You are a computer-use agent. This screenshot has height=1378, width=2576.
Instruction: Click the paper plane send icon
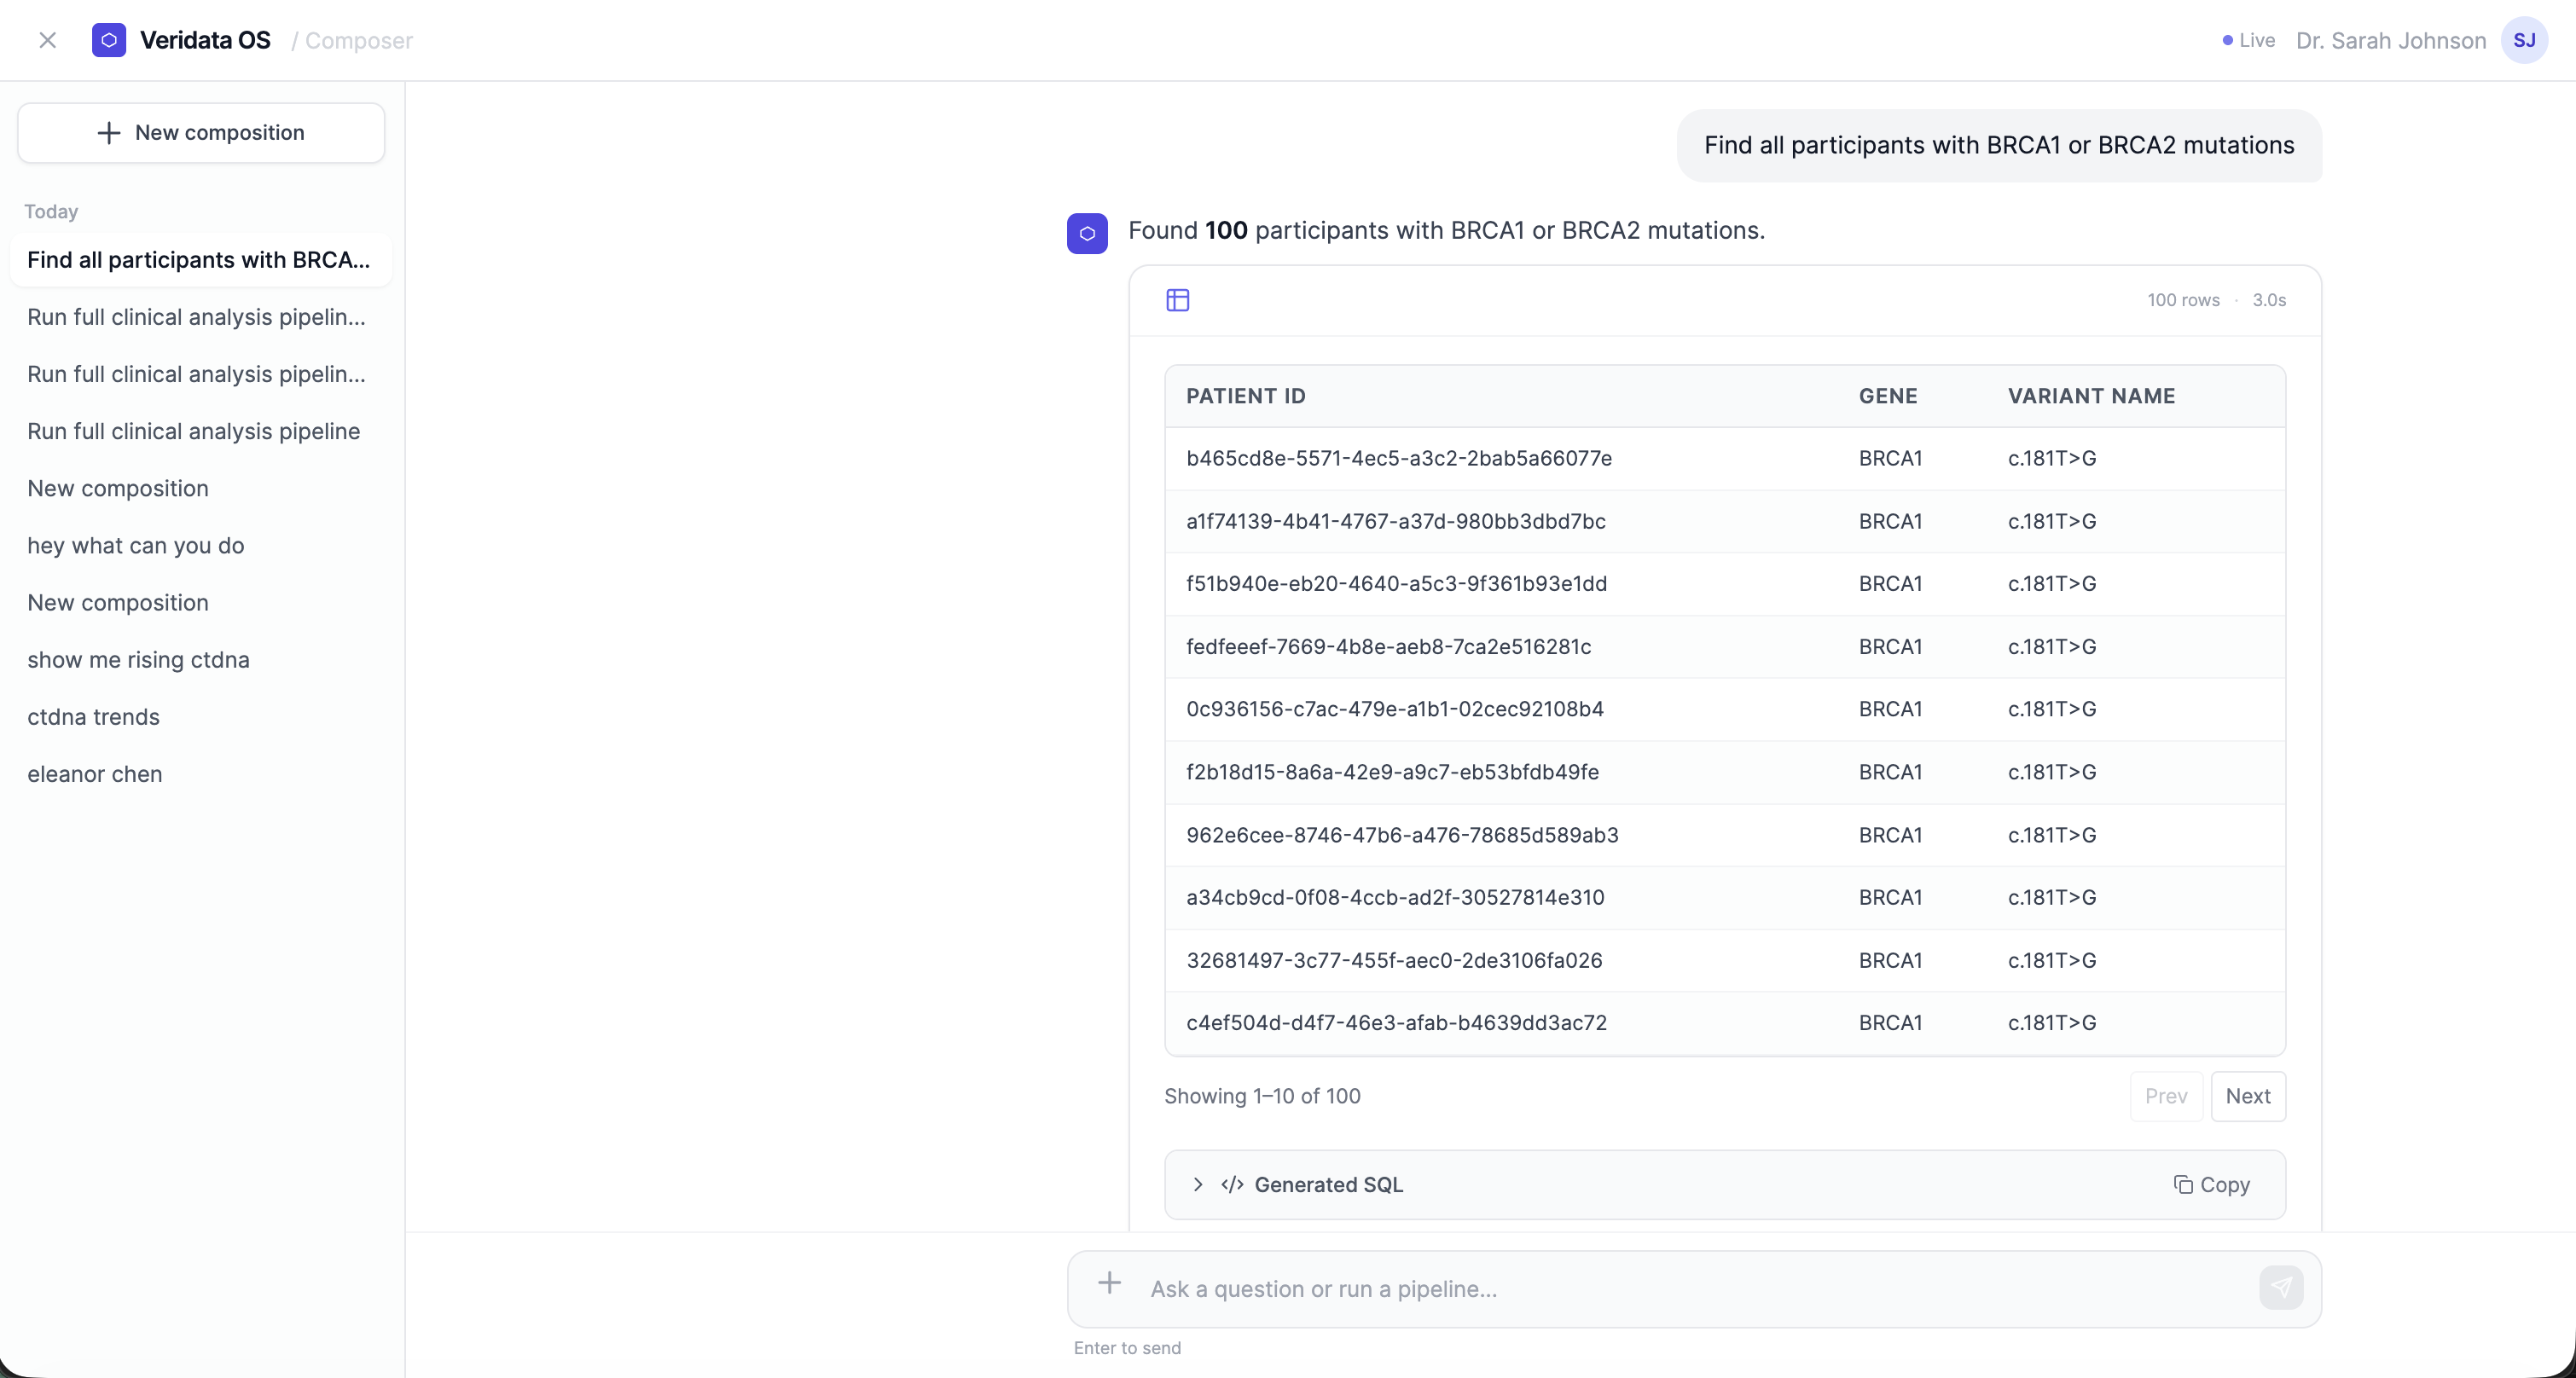(x=2280, y=1288)
